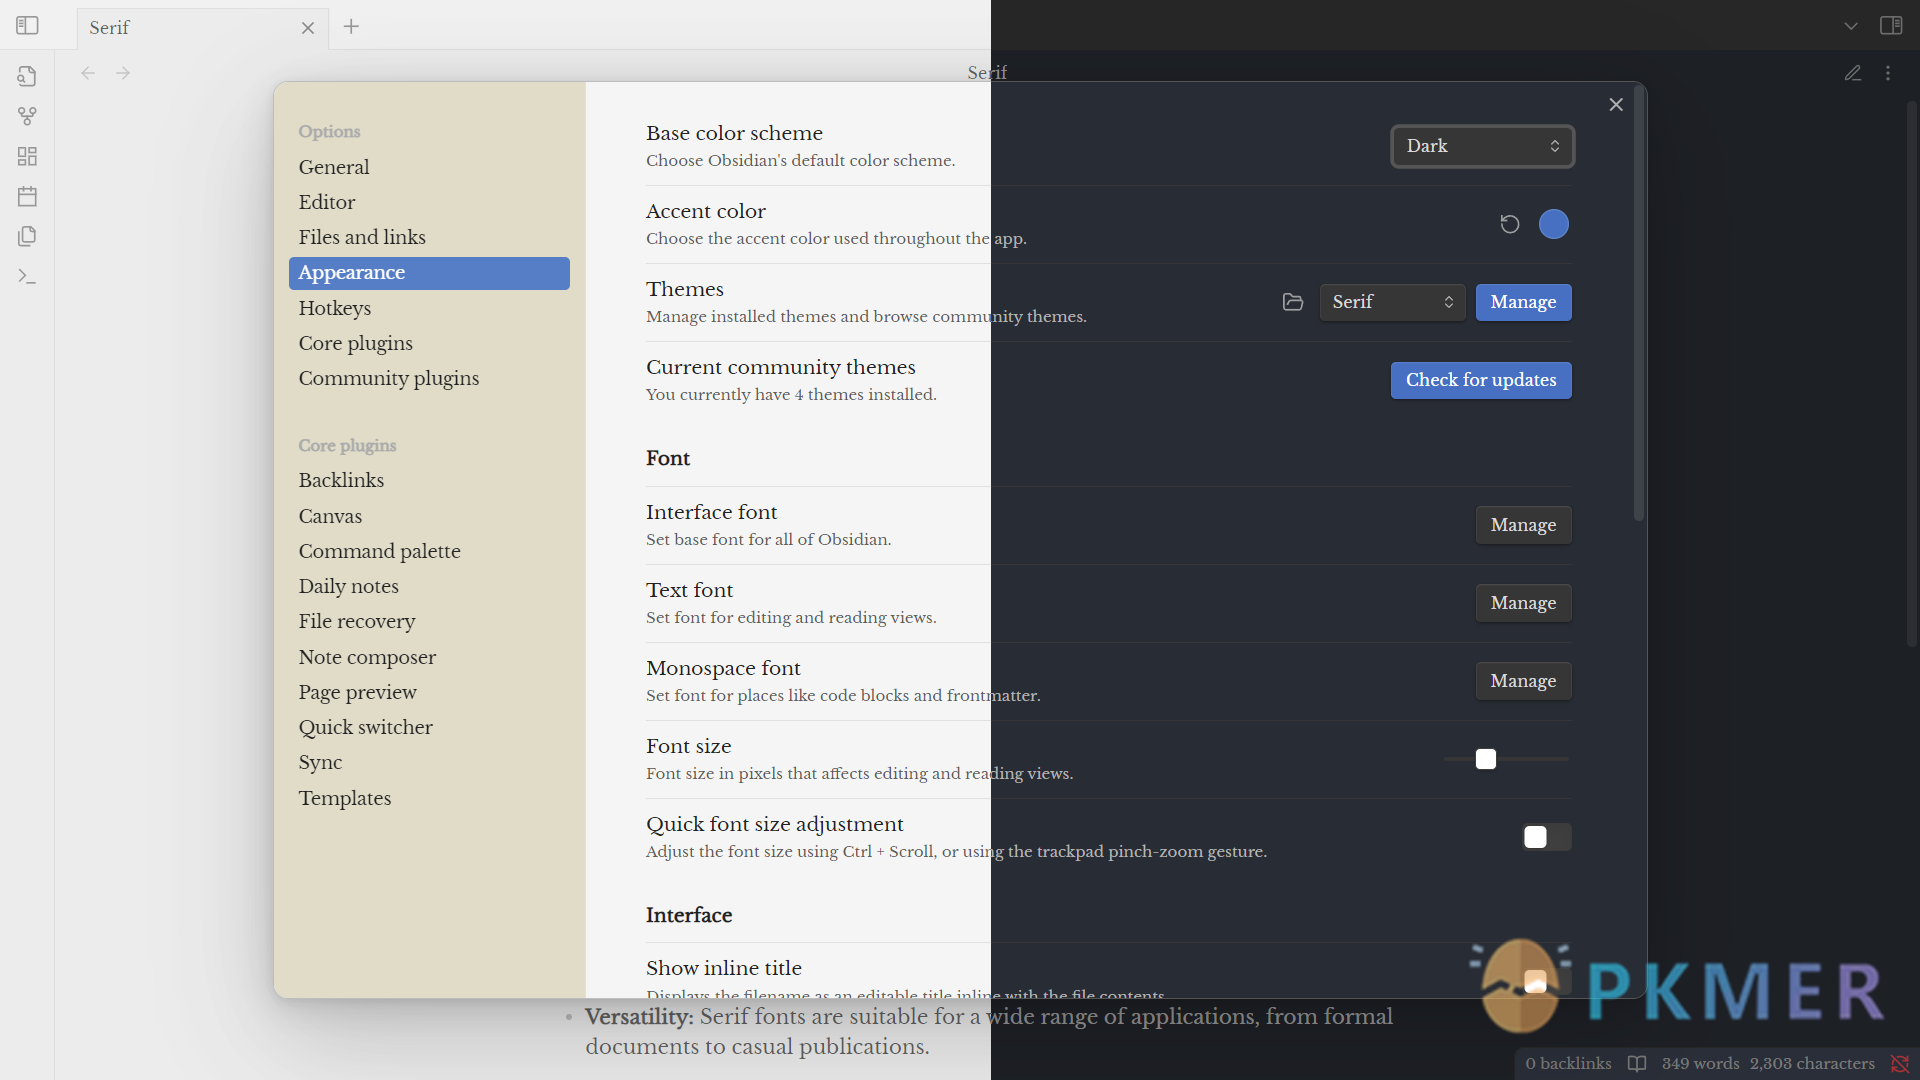Click Manage button for Themes

click(x=1523, y=302)
